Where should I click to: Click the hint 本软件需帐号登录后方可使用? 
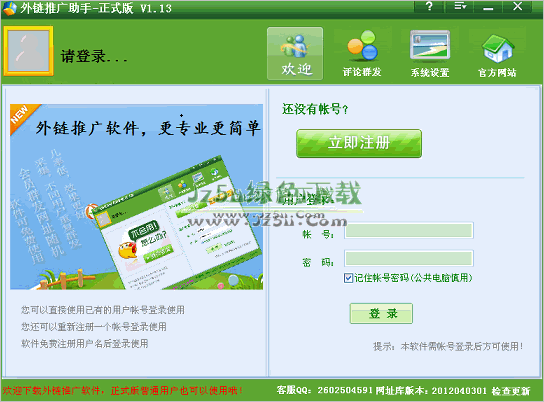(x=448, y=346)
